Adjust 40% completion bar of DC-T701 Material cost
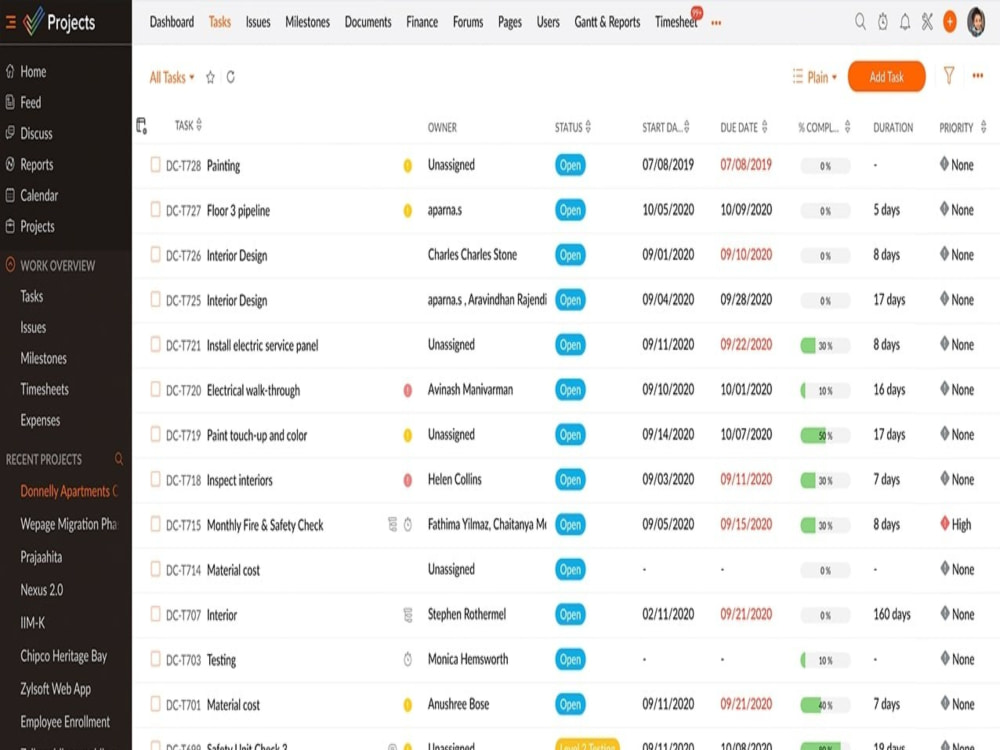This screenshot has height=750, width=1000. [825, 705]
